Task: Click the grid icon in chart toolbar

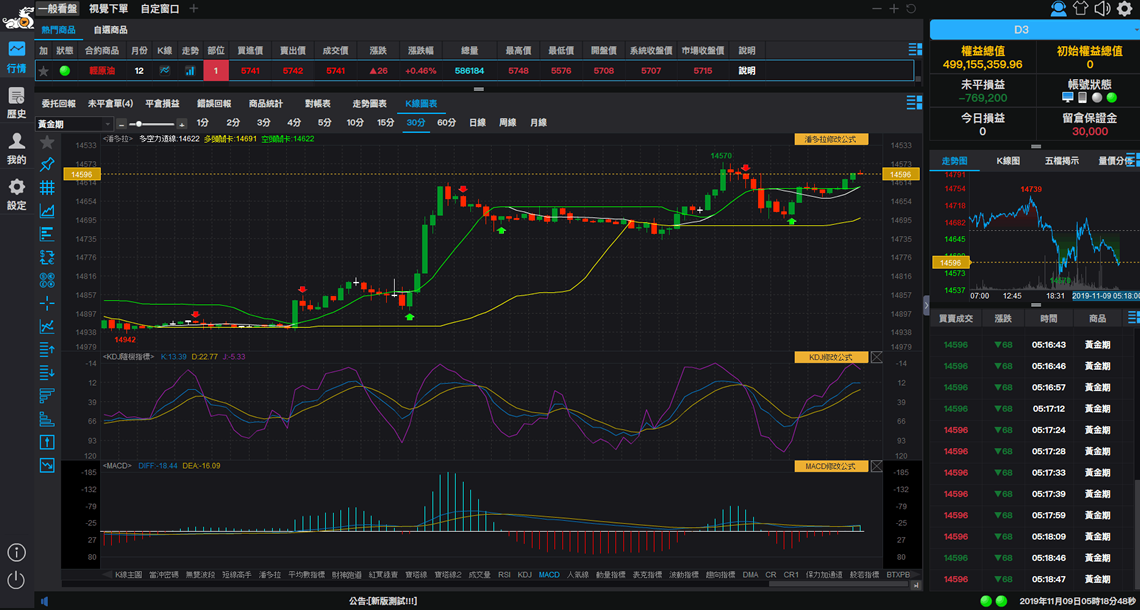Action: point(47,187)
